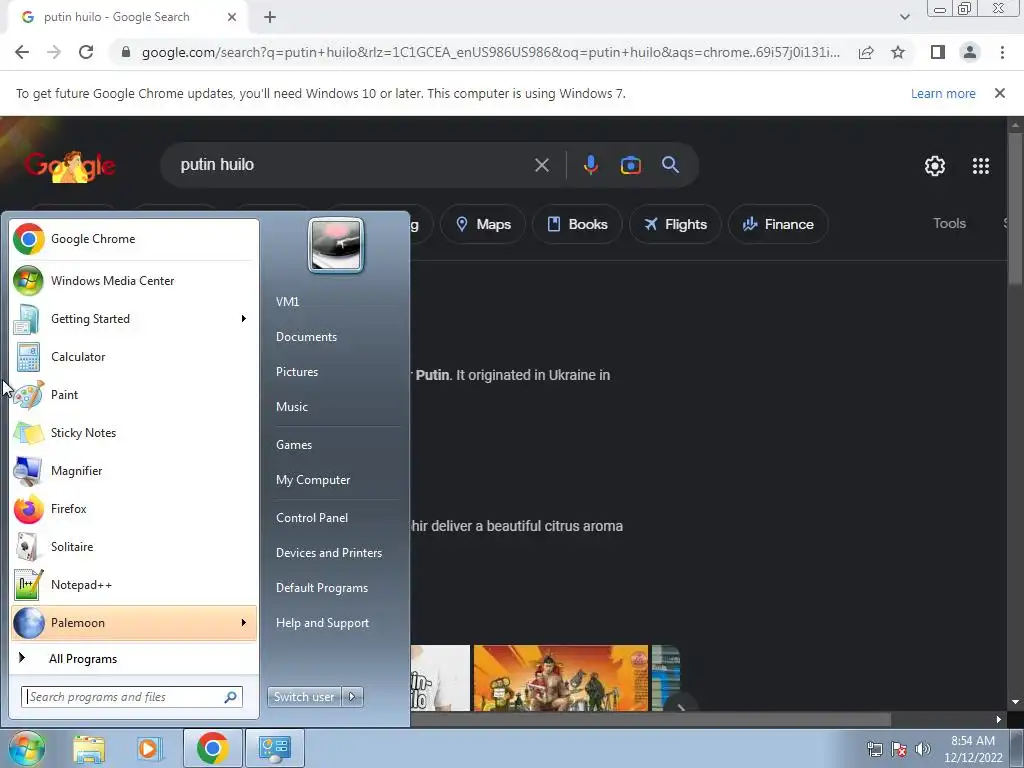The height and width of the screenshot is (768, 1024).
Task: Open Documents from Start menu
Action: (x=306, y=337)
